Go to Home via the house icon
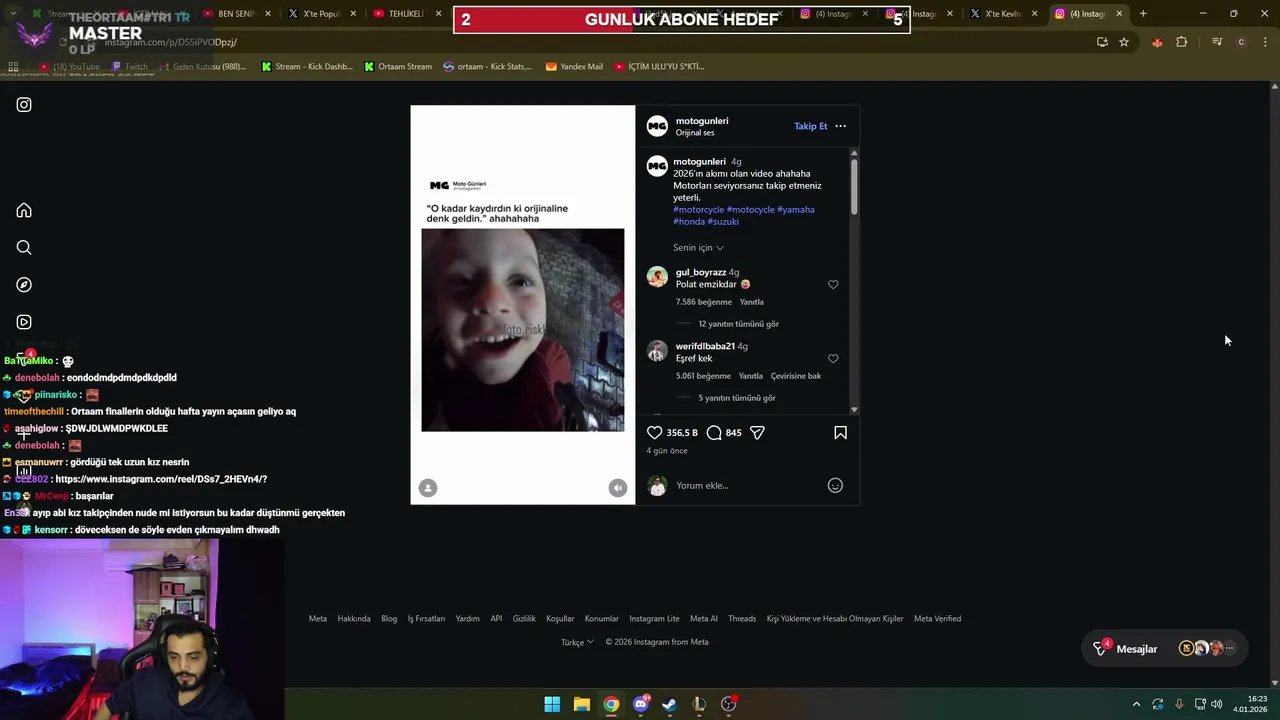The image size is (1280, 720). pos(24,211)
